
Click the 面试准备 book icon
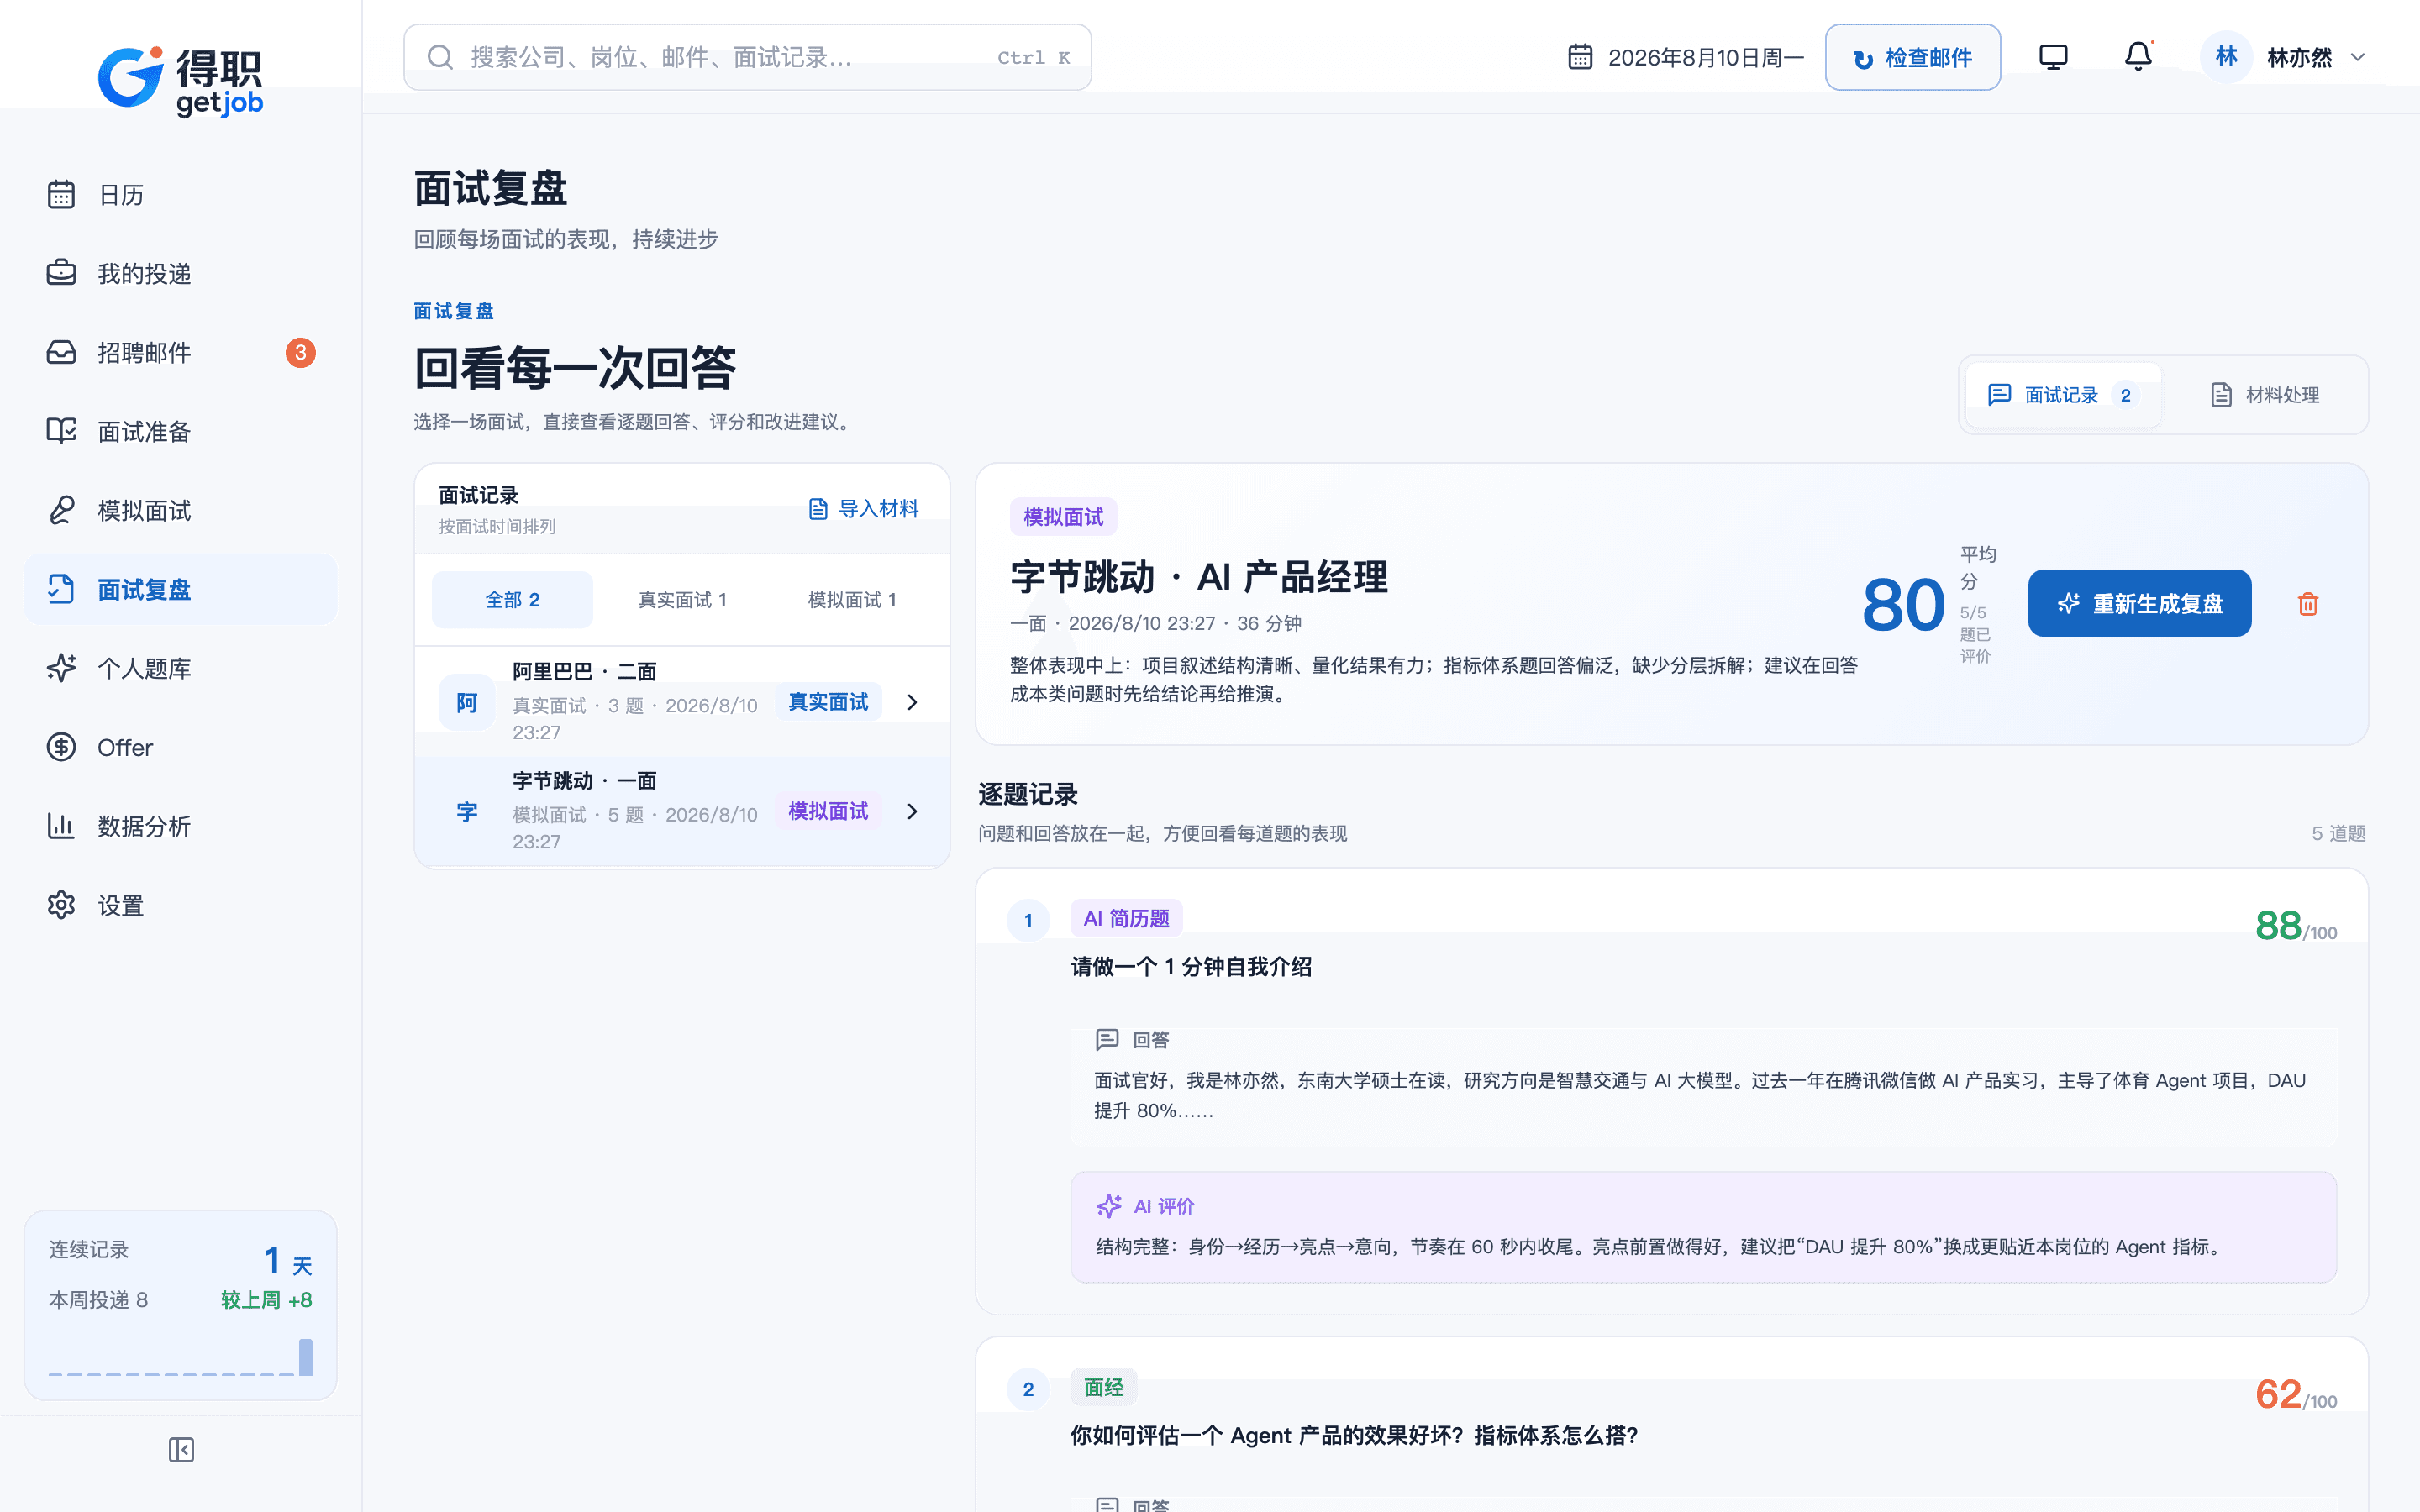61,431
